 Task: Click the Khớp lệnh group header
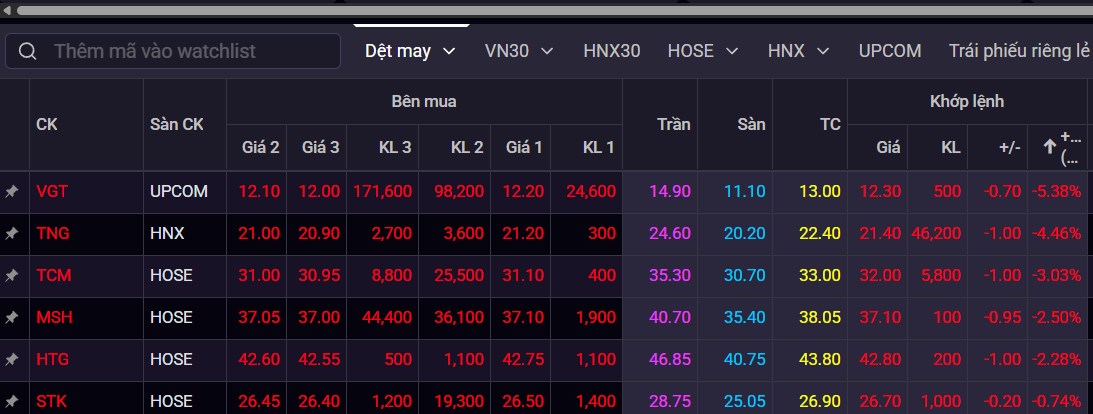[967, 102]
